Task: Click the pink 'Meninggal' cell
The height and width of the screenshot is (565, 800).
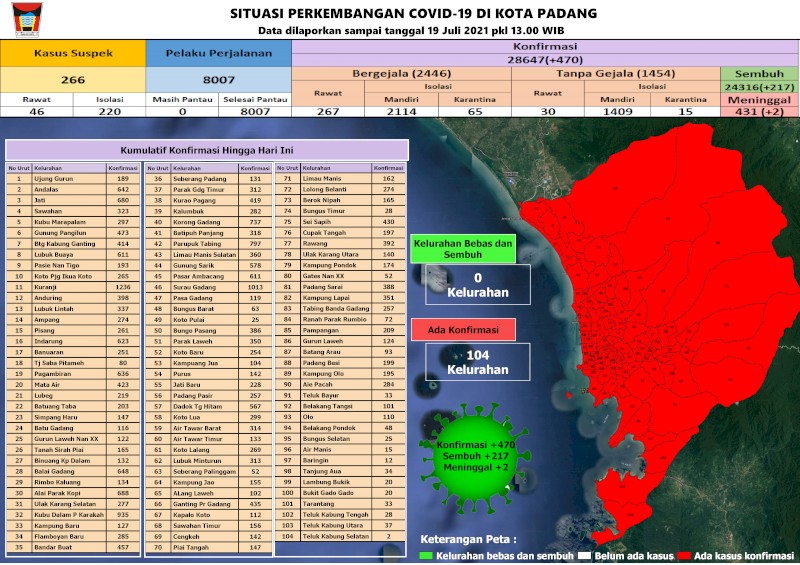Action: [759, 100]
